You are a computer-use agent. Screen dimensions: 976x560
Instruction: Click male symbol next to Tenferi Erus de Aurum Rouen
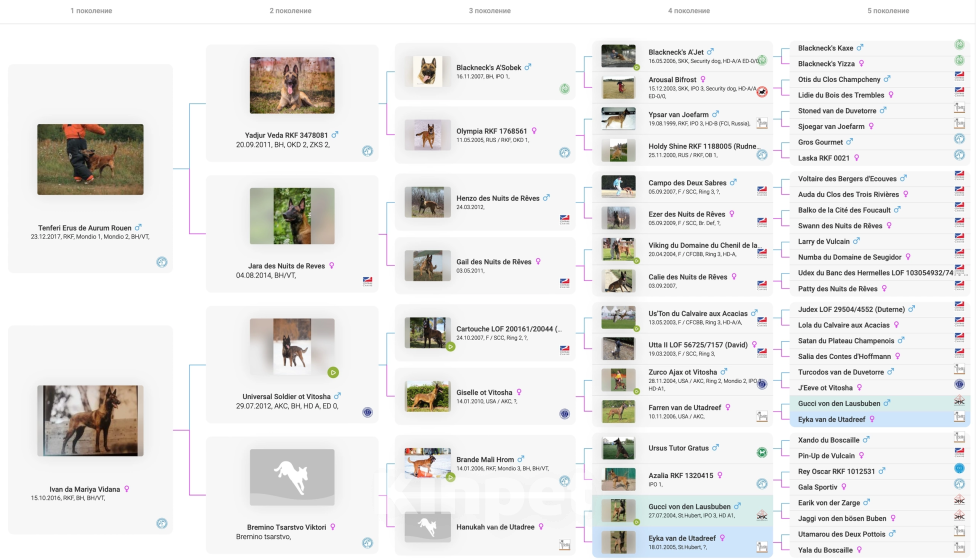138,227
